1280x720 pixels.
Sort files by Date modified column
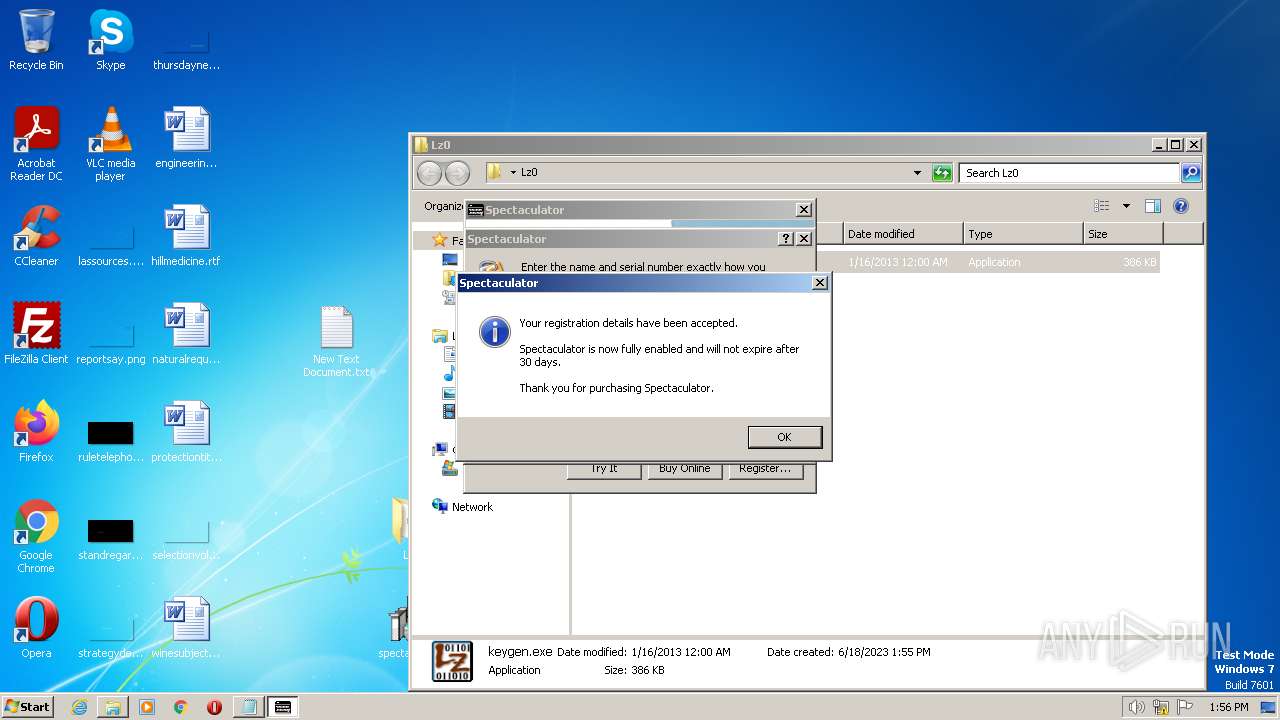(x=902, y=234)
